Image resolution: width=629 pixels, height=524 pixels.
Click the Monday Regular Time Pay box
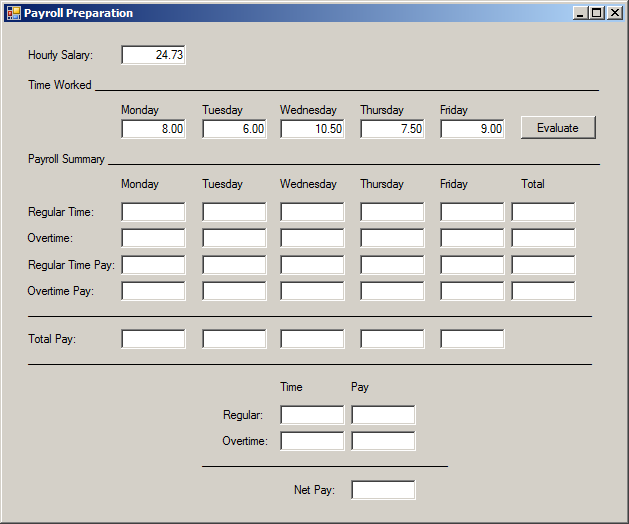tap(153, 265)
